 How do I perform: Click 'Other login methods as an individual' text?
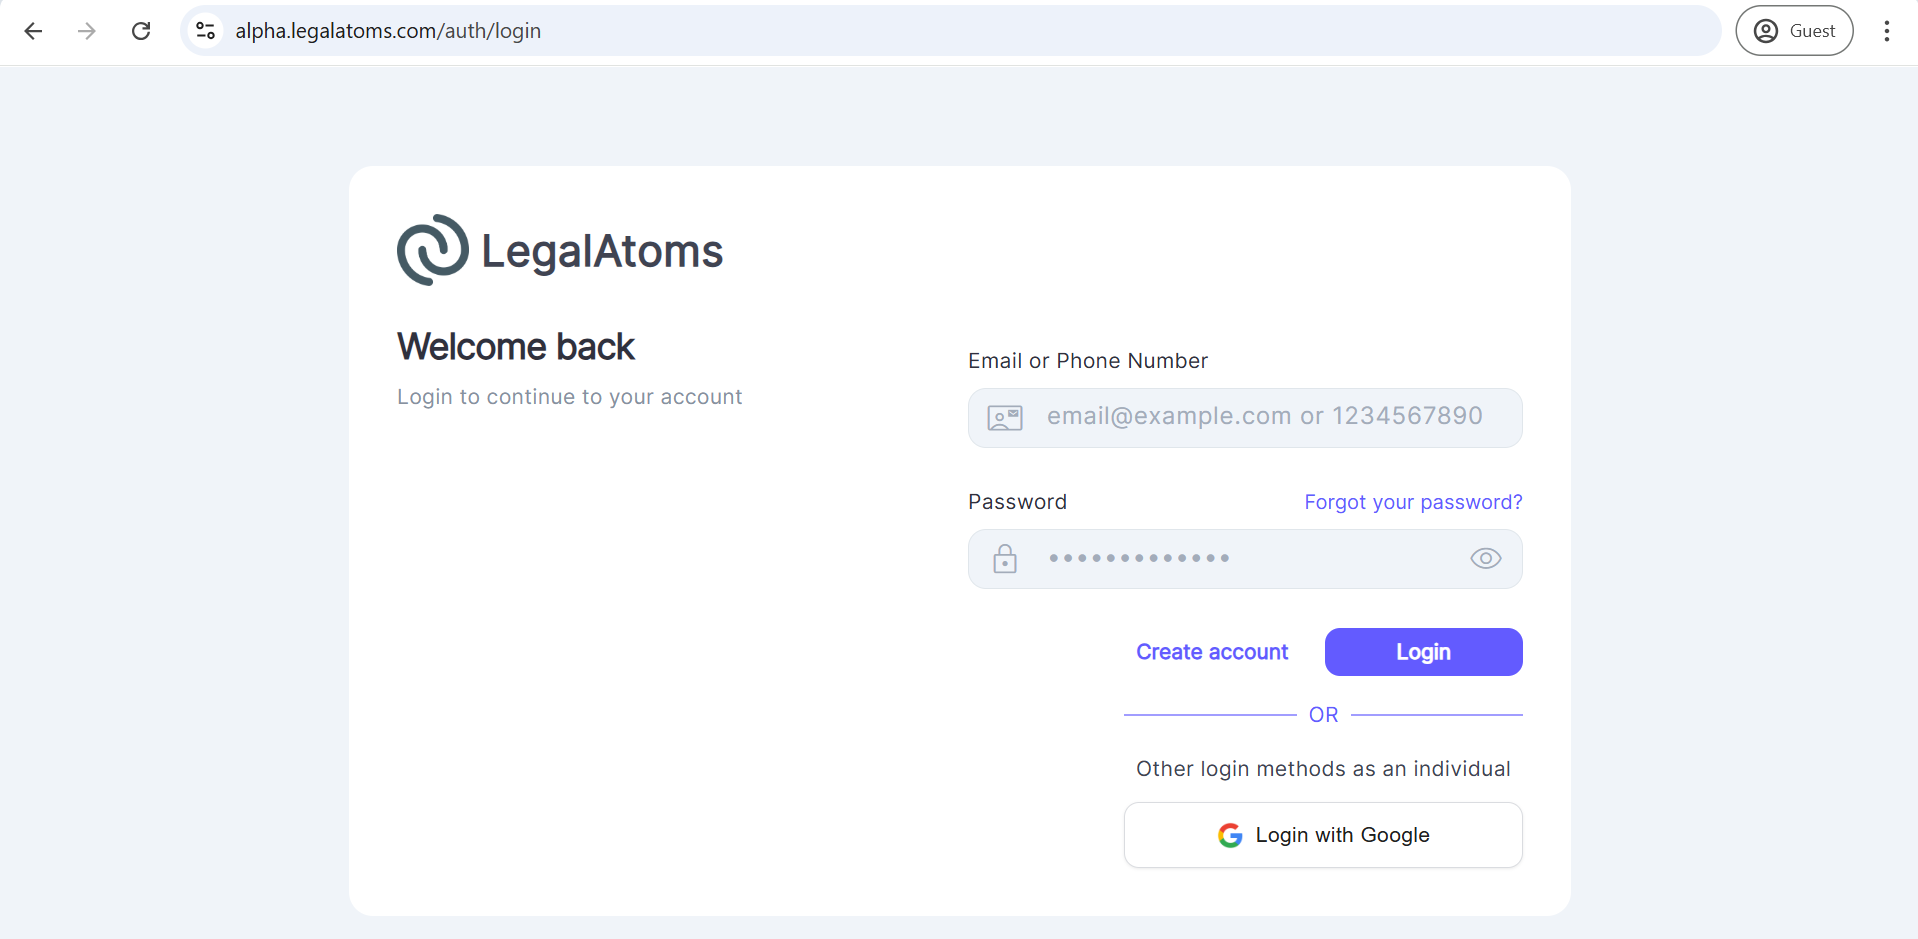[x=1323, y=769]
